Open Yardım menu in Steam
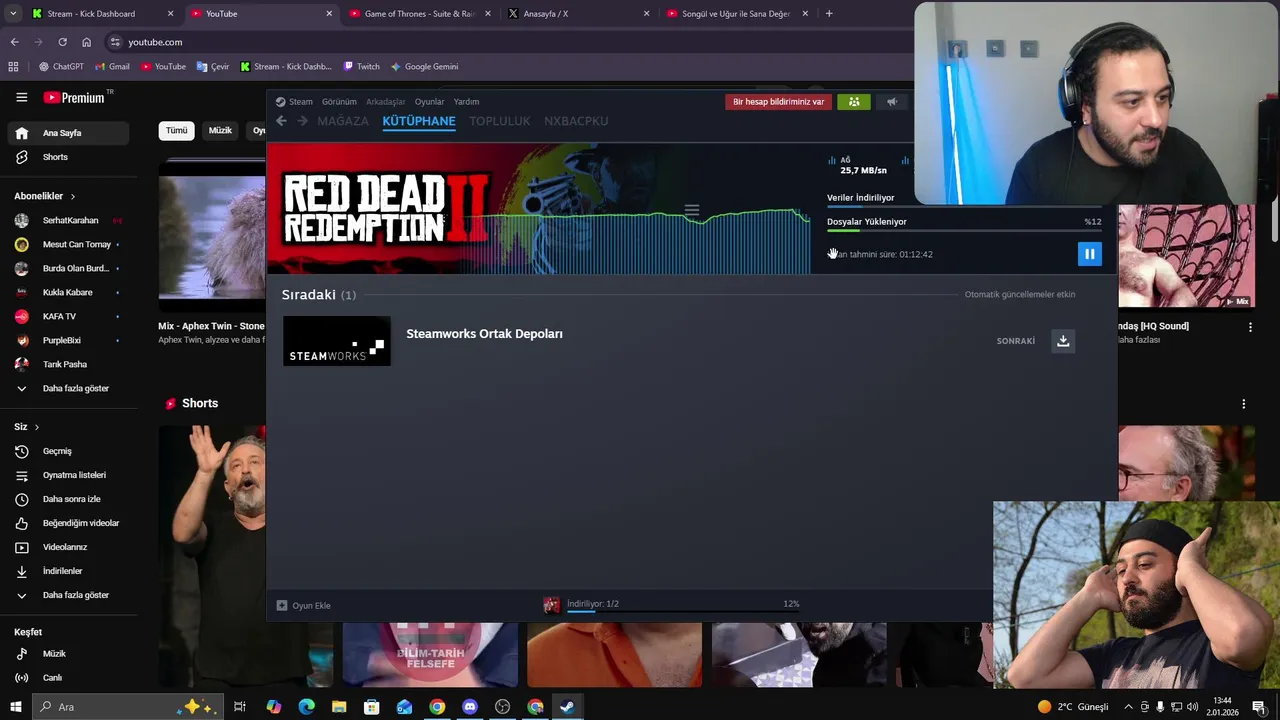 [466, 101]
